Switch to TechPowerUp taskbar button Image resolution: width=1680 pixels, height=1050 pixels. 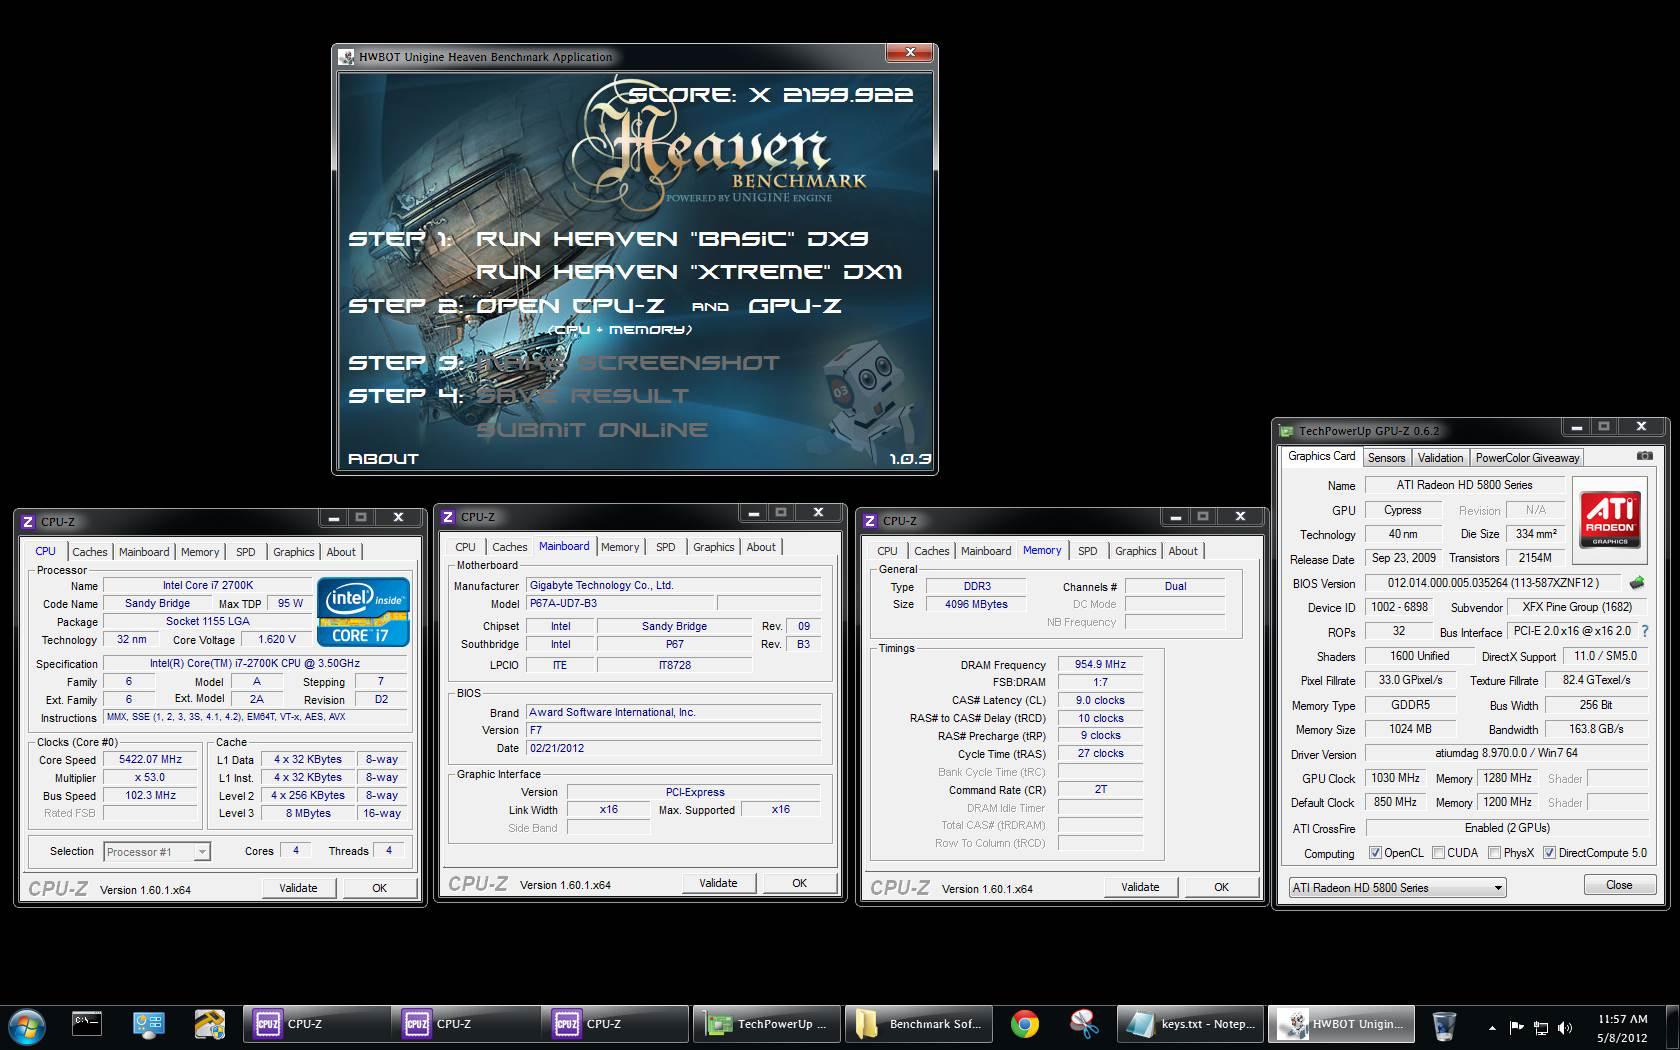[x=767, y=1024]
